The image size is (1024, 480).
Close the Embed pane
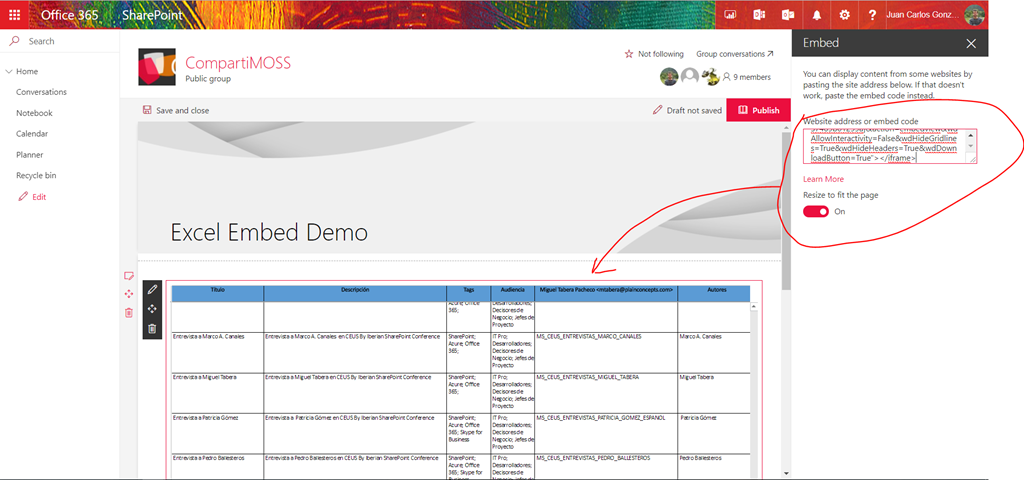pyautogui.click(x=971, y=44)
